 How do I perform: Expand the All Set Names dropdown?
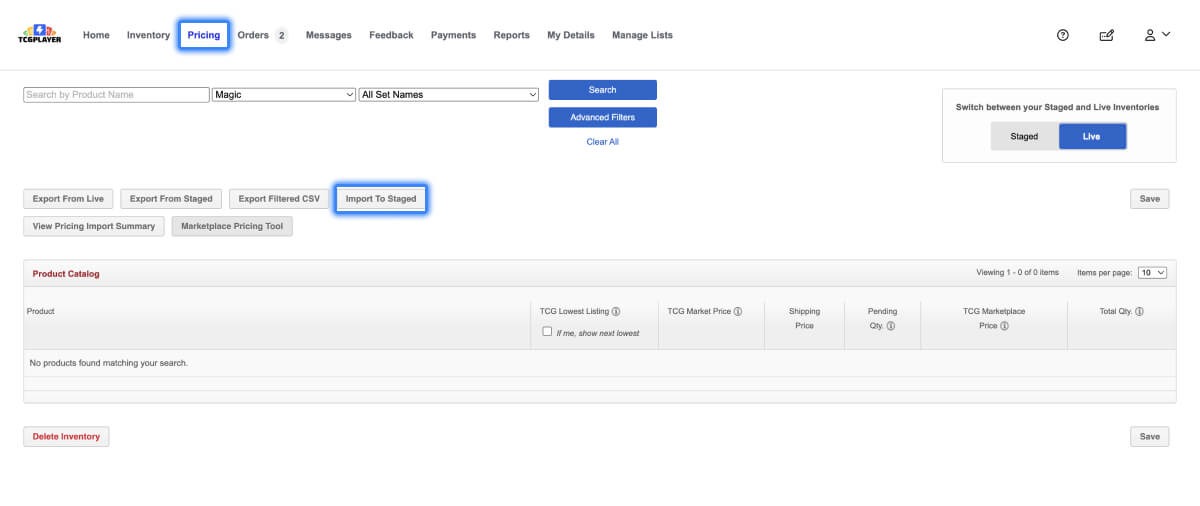449,95
